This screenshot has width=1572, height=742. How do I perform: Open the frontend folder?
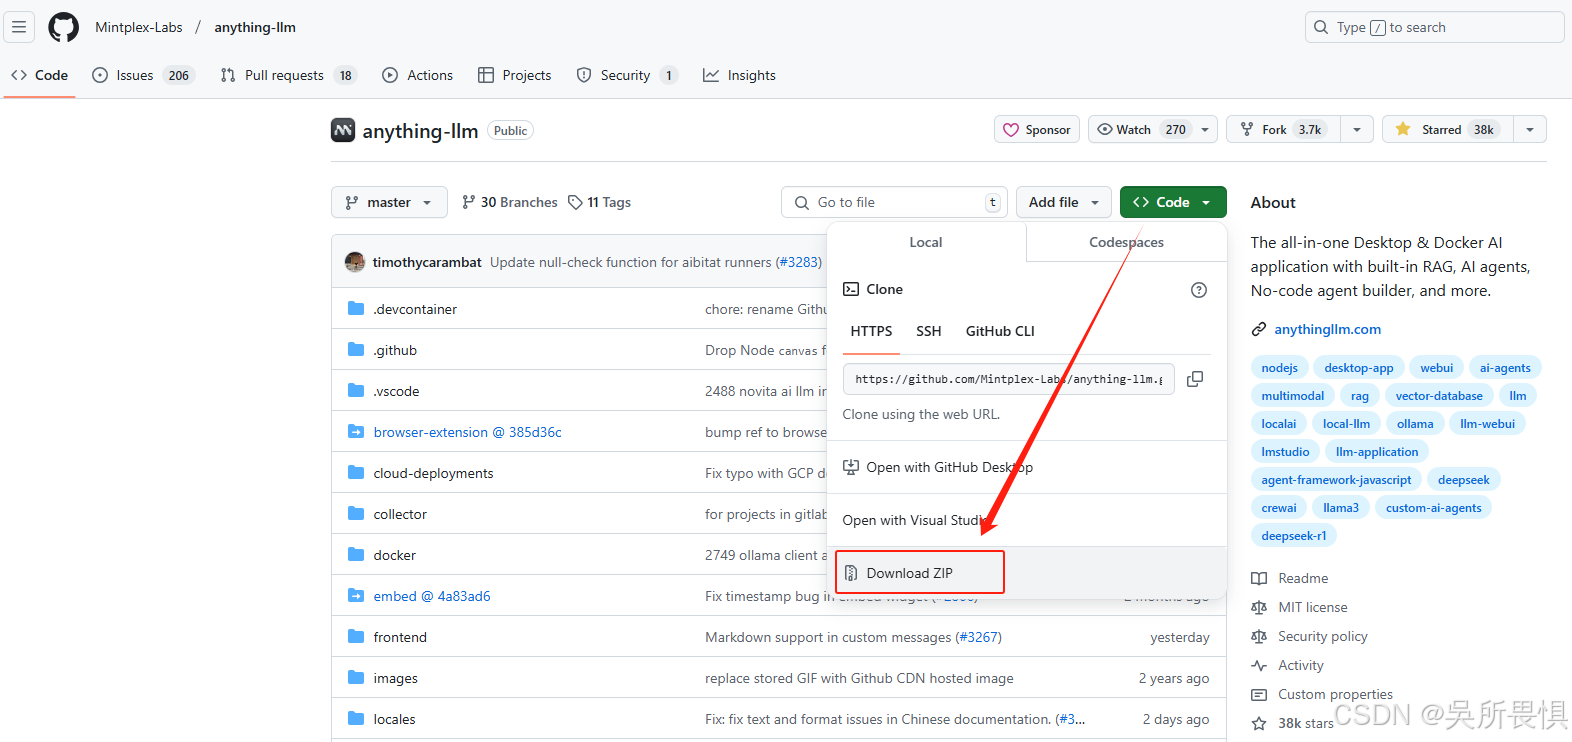pyautogui.click(x=400, y=637)
